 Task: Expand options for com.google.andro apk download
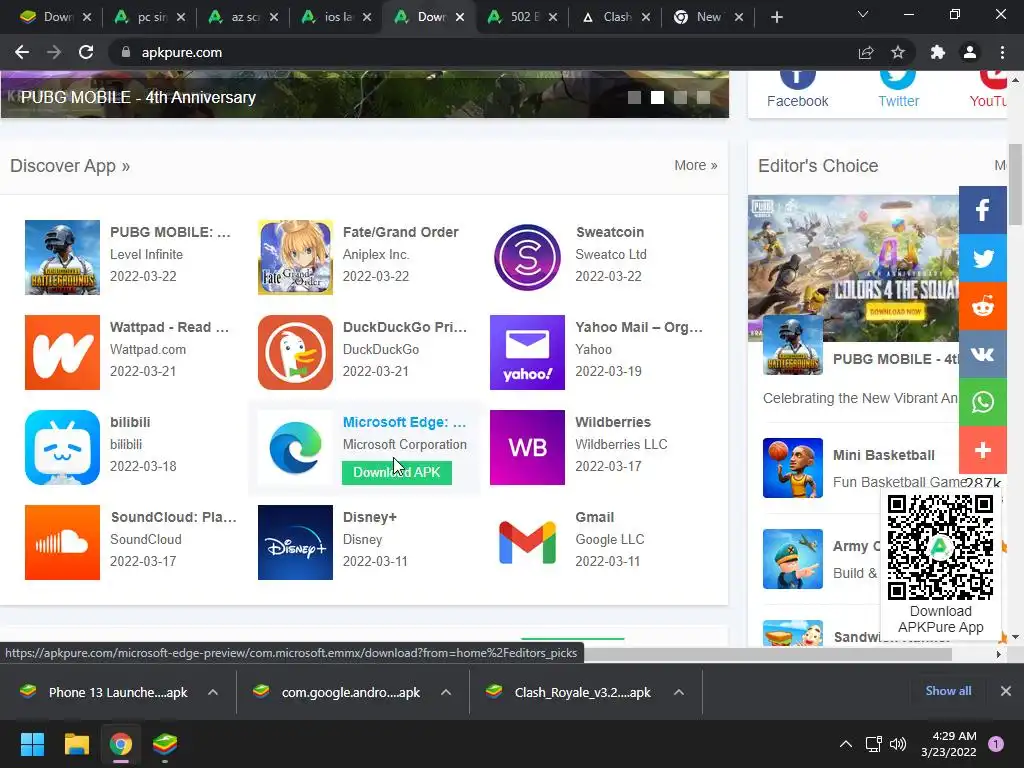pos(446,692)
